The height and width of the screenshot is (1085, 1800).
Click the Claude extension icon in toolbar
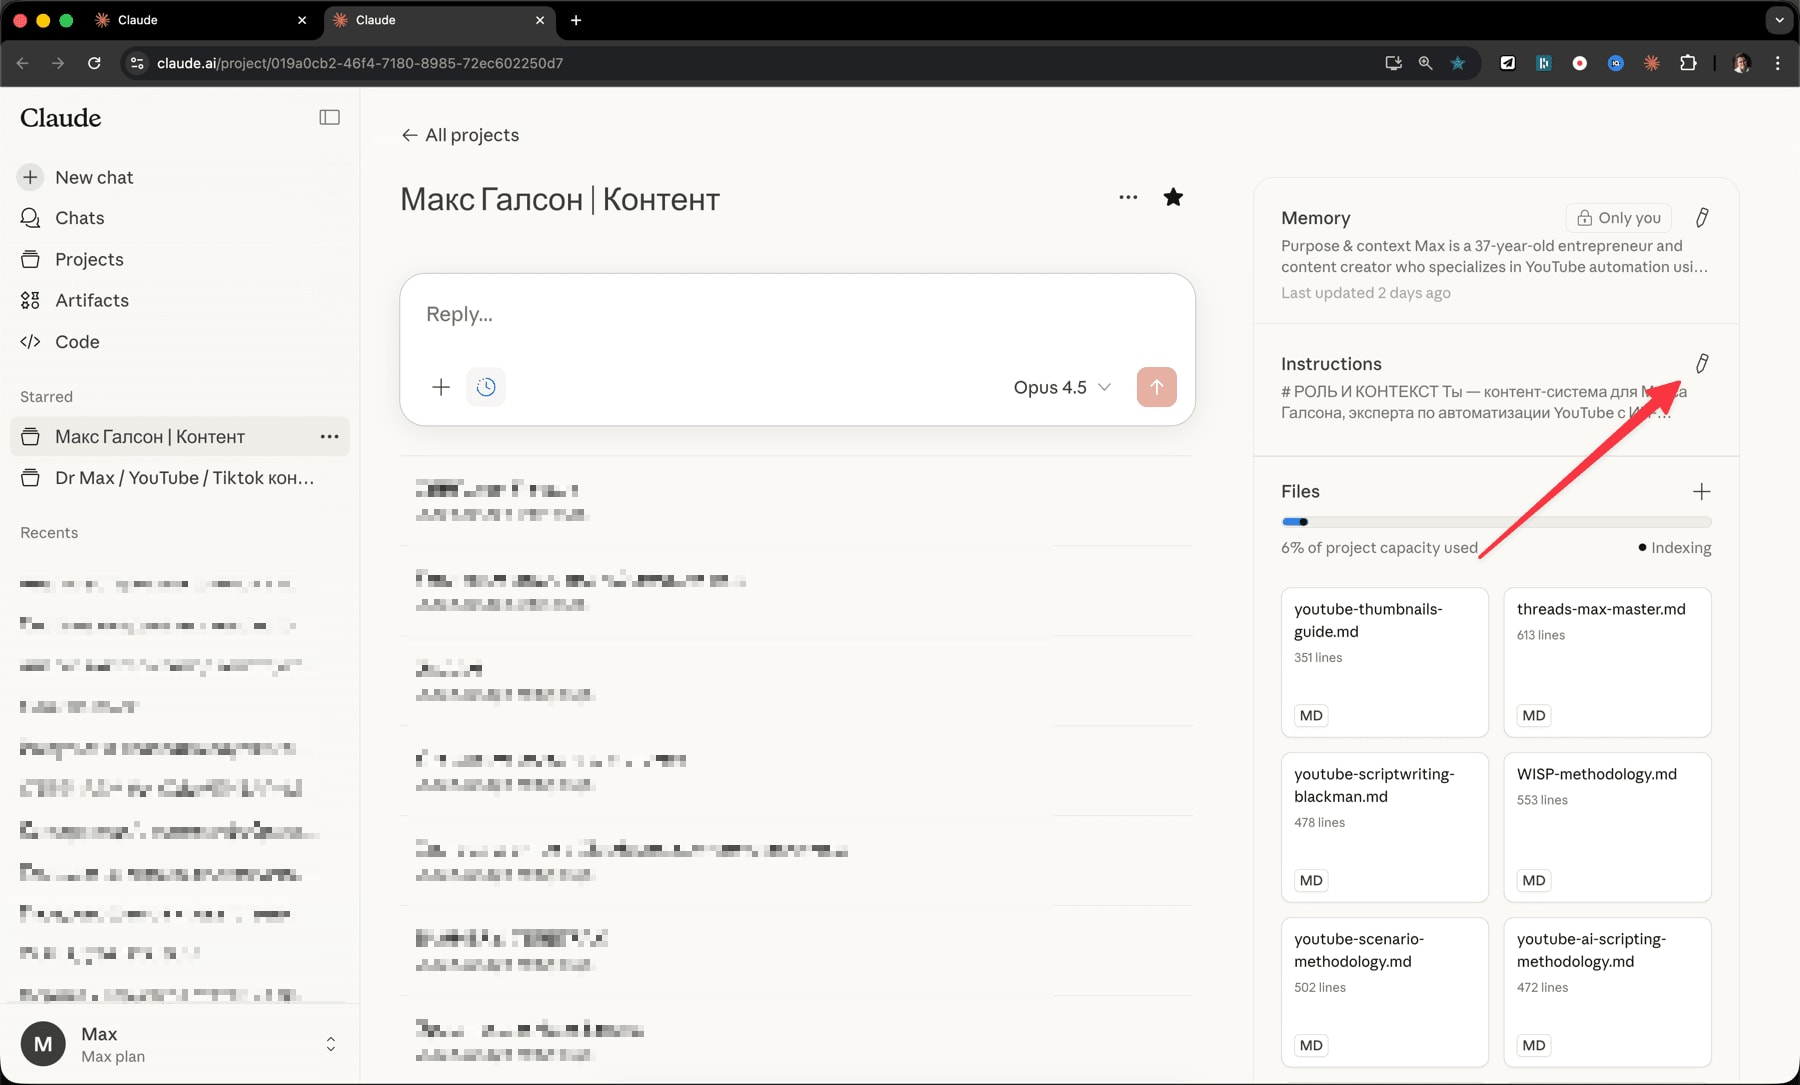1652,63
